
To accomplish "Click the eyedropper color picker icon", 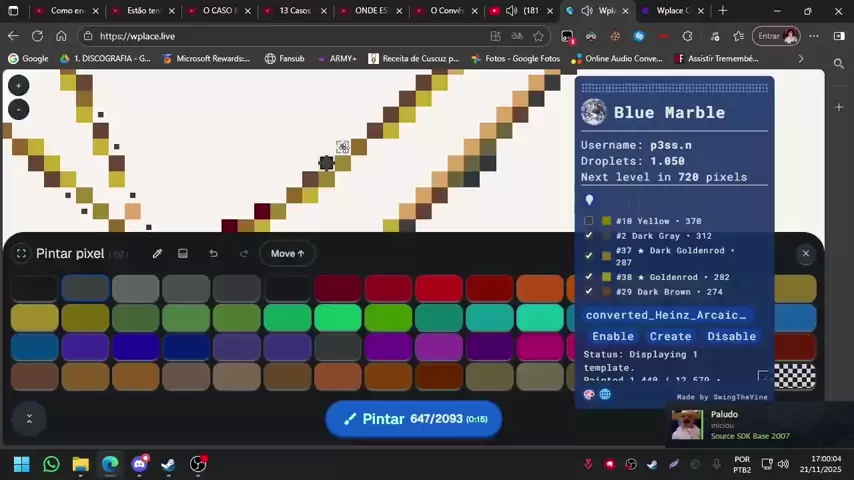I will (x=157, y=254).
